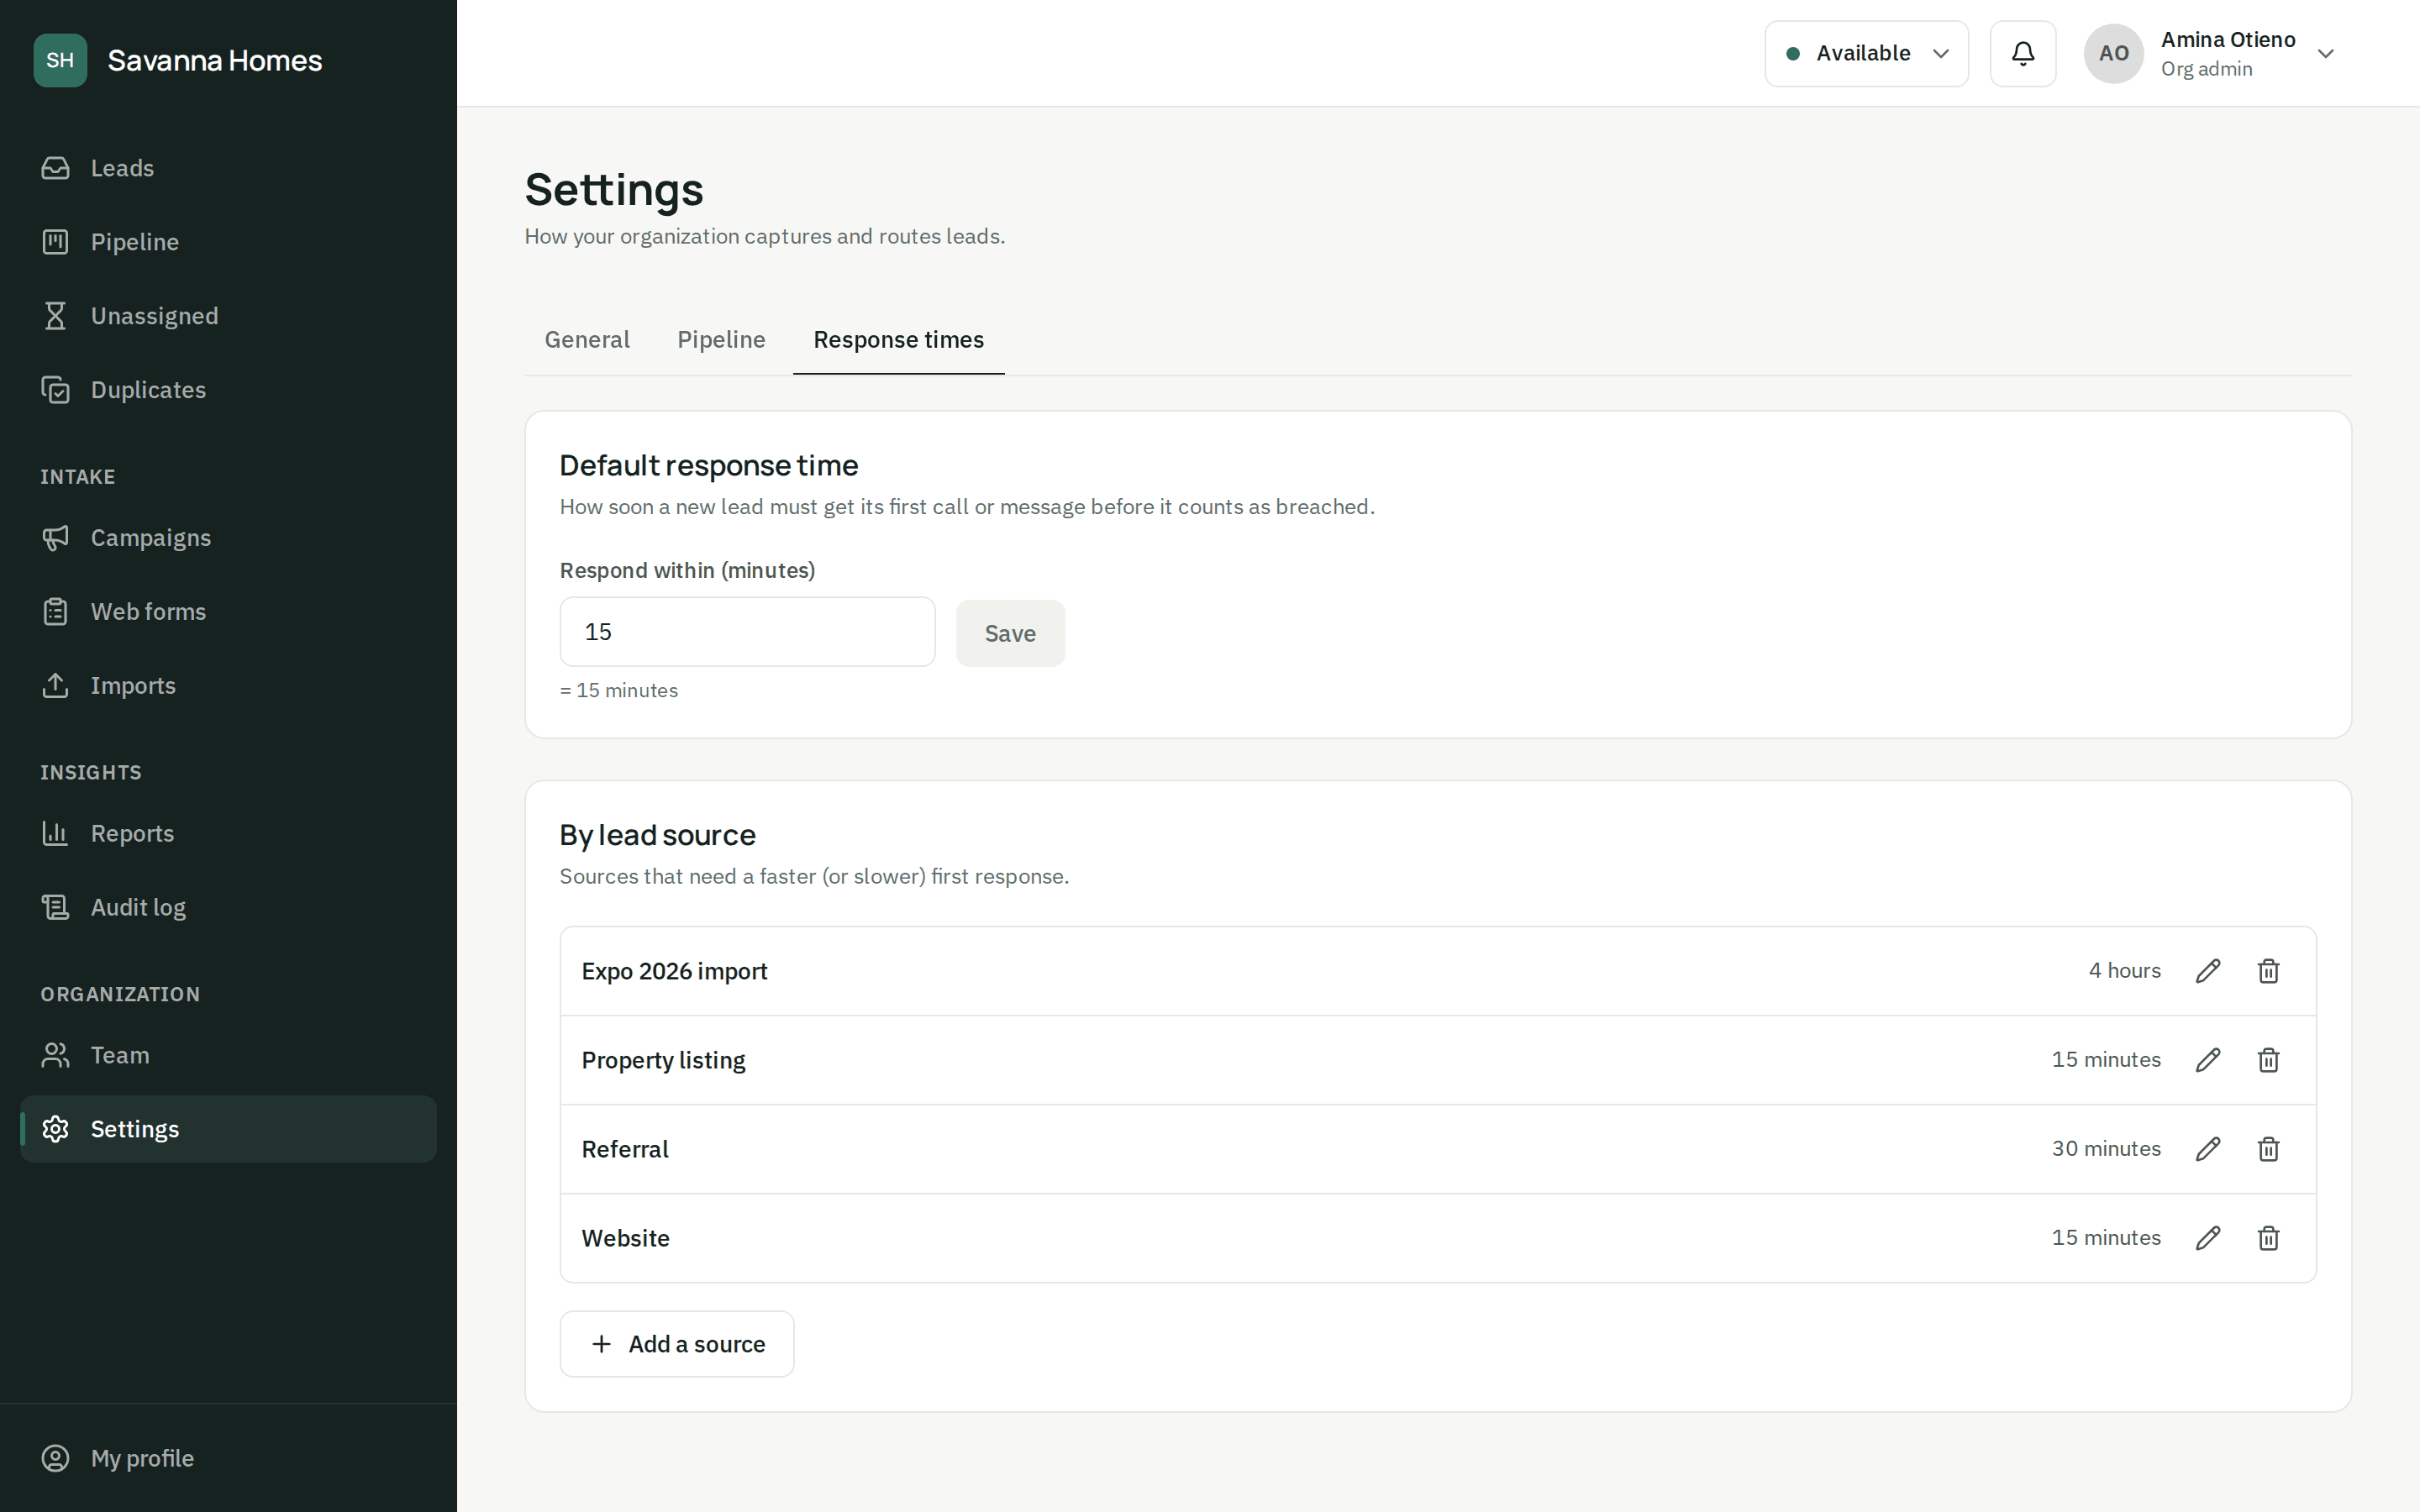Go to the Pipeline sidebar page
Screen dimensions: 2420x1512
tap(228, 242)
